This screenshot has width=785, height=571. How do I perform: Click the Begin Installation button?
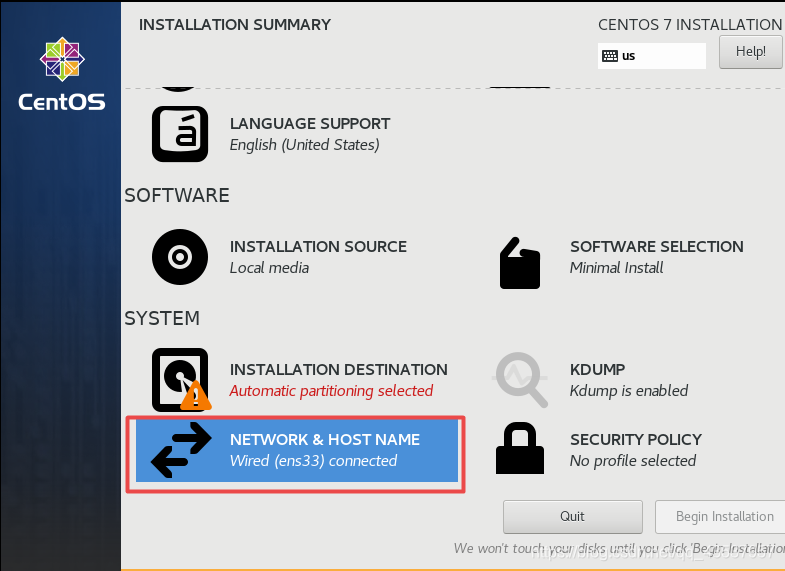[720, 516]
